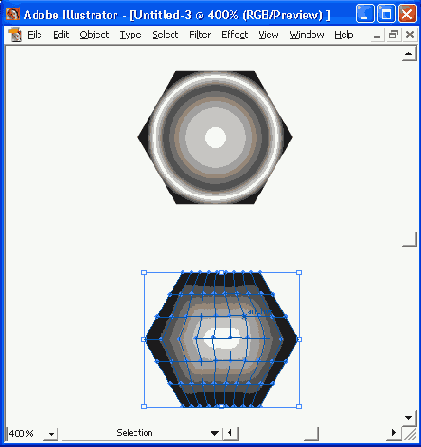Click the top-right bounding box handle
421x447 pixels.
click(x=299, y=273)
